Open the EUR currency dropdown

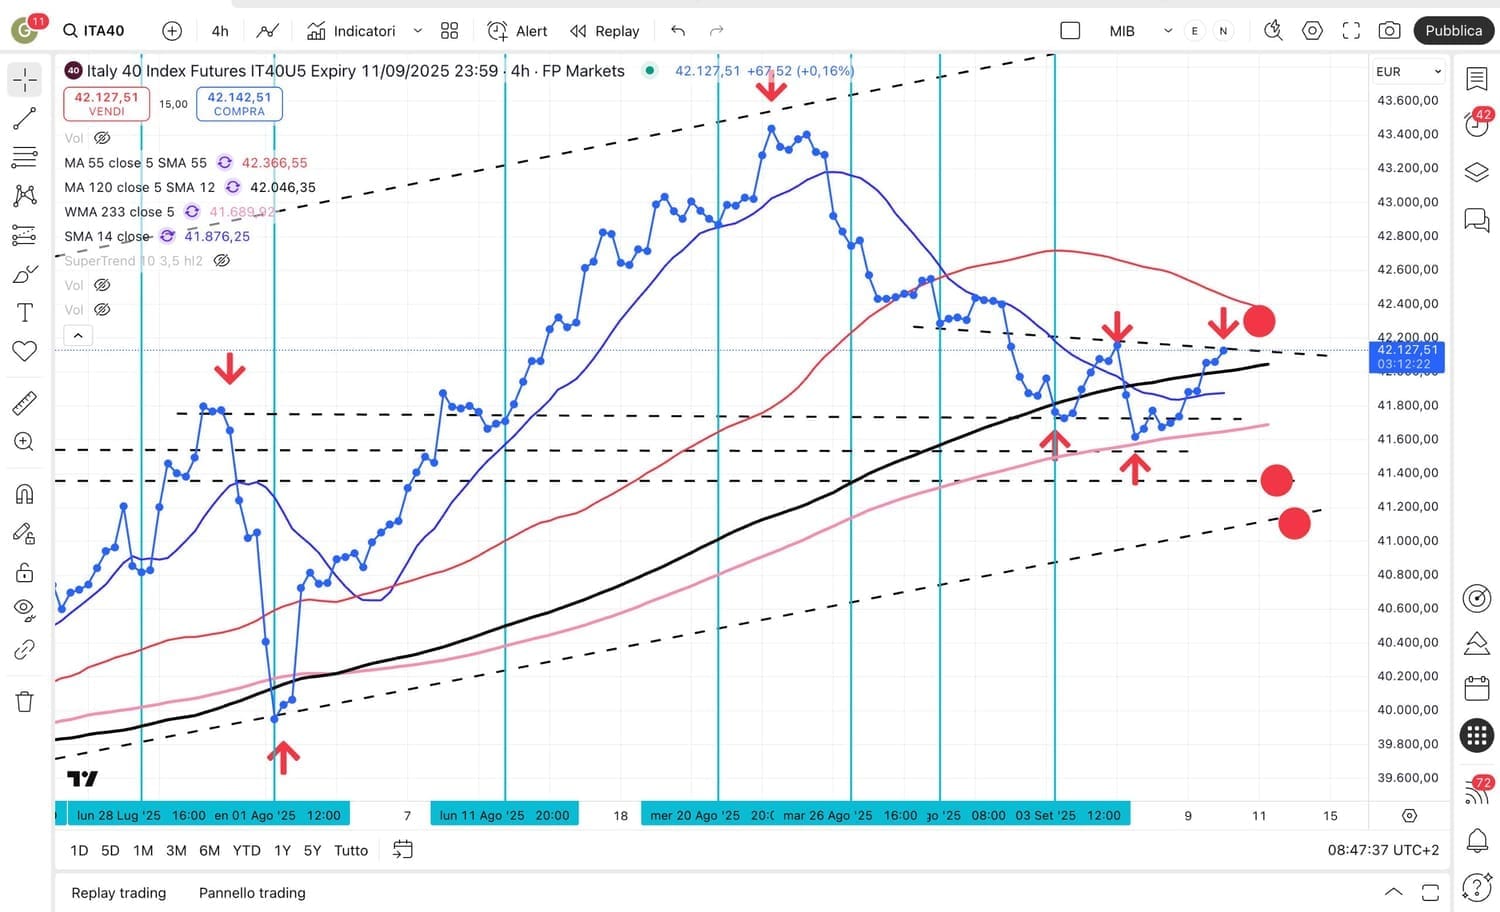tap(1409, 72)
